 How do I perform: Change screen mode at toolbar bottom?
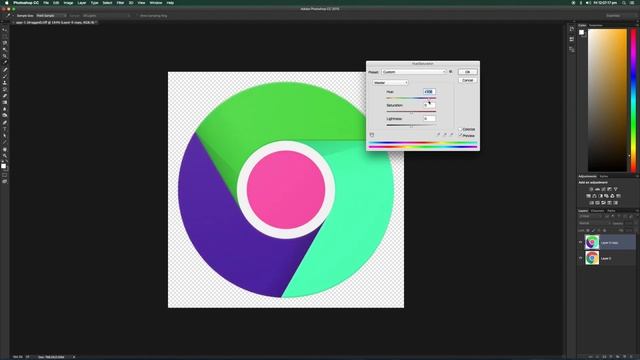pos(4,182)
